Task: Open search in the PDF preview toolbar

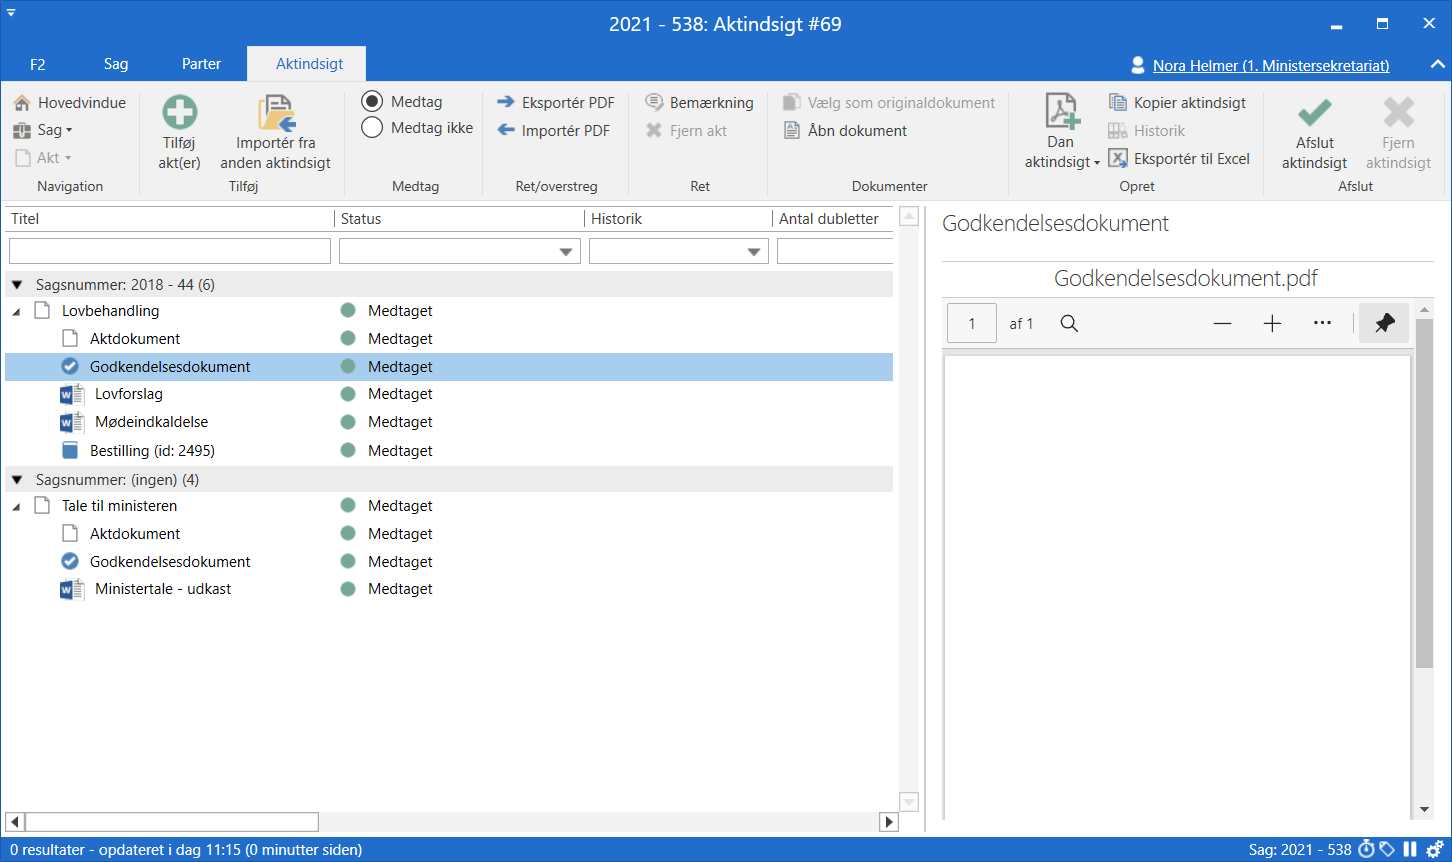Action: pyautogui.click(x=1069, y=323)
